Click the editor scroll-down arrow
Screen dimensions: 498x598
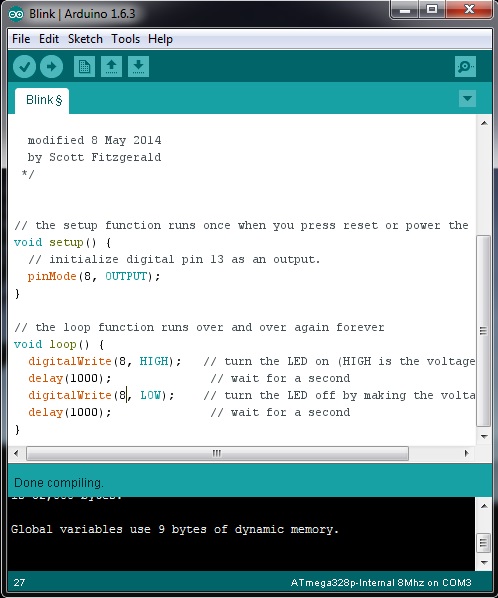[x=484, y=437]
